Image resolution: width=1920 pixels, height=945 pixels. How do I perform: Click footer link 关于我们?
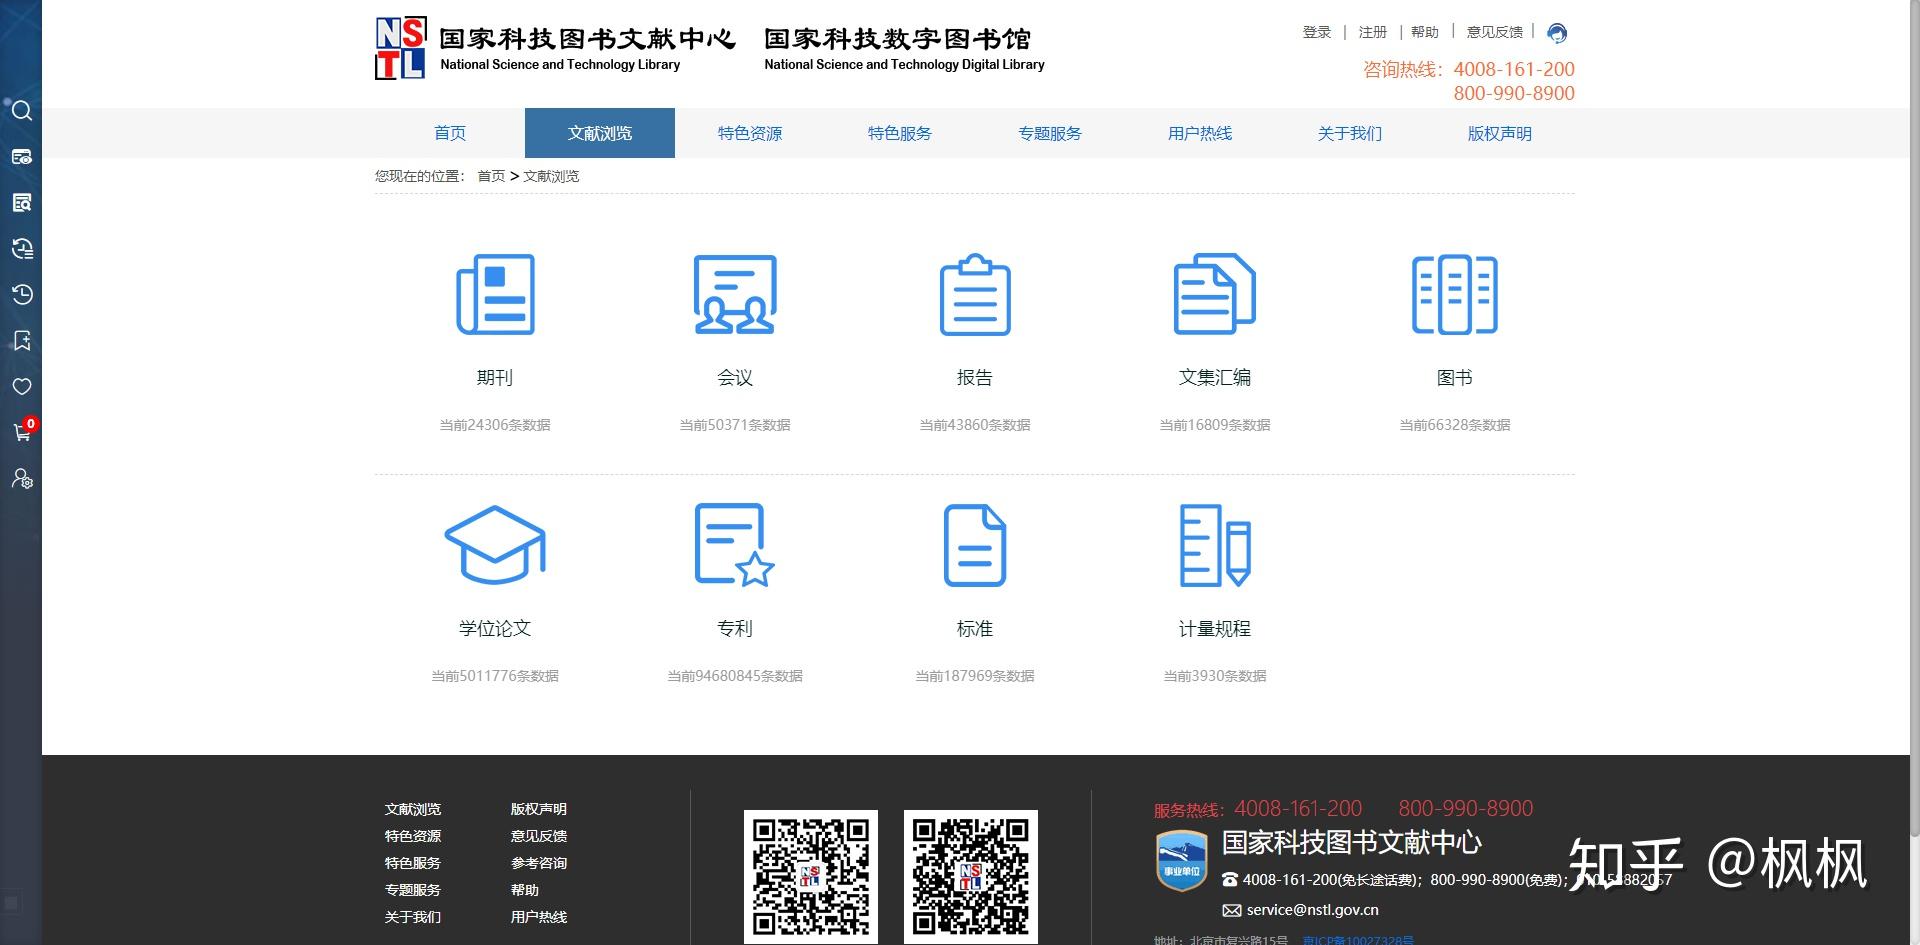click(x=413, y=917)
